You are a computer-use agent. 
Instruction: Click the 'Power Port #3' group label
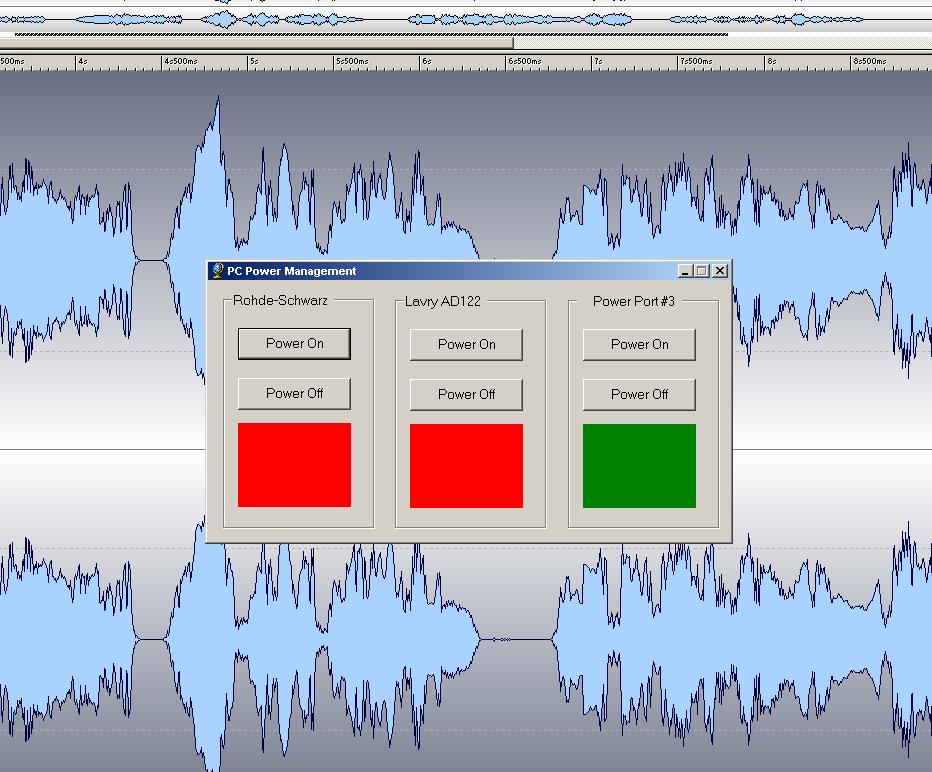634,301
